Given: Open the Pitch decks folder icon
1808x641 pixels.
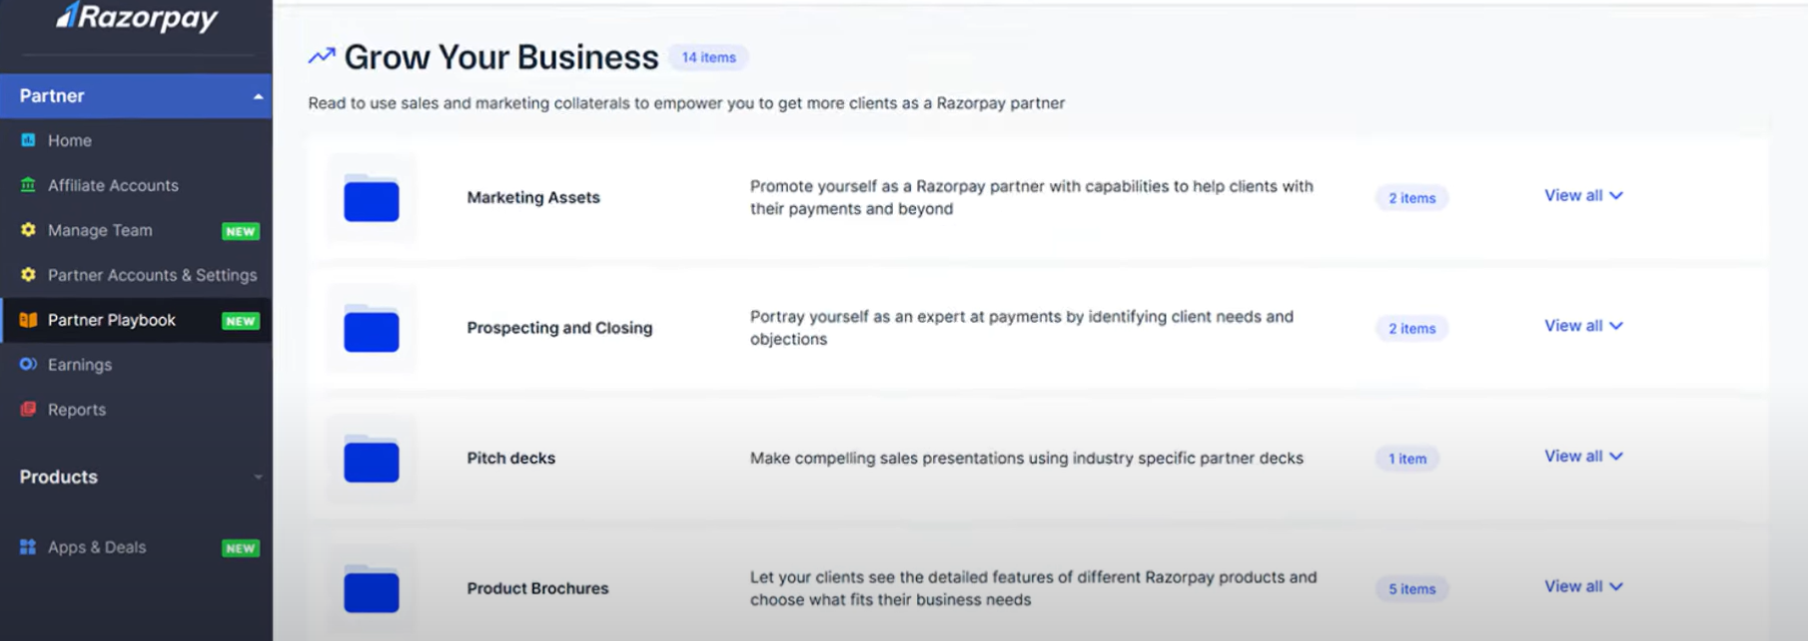Looking at the screenshot, I should [x=371, y=459].
